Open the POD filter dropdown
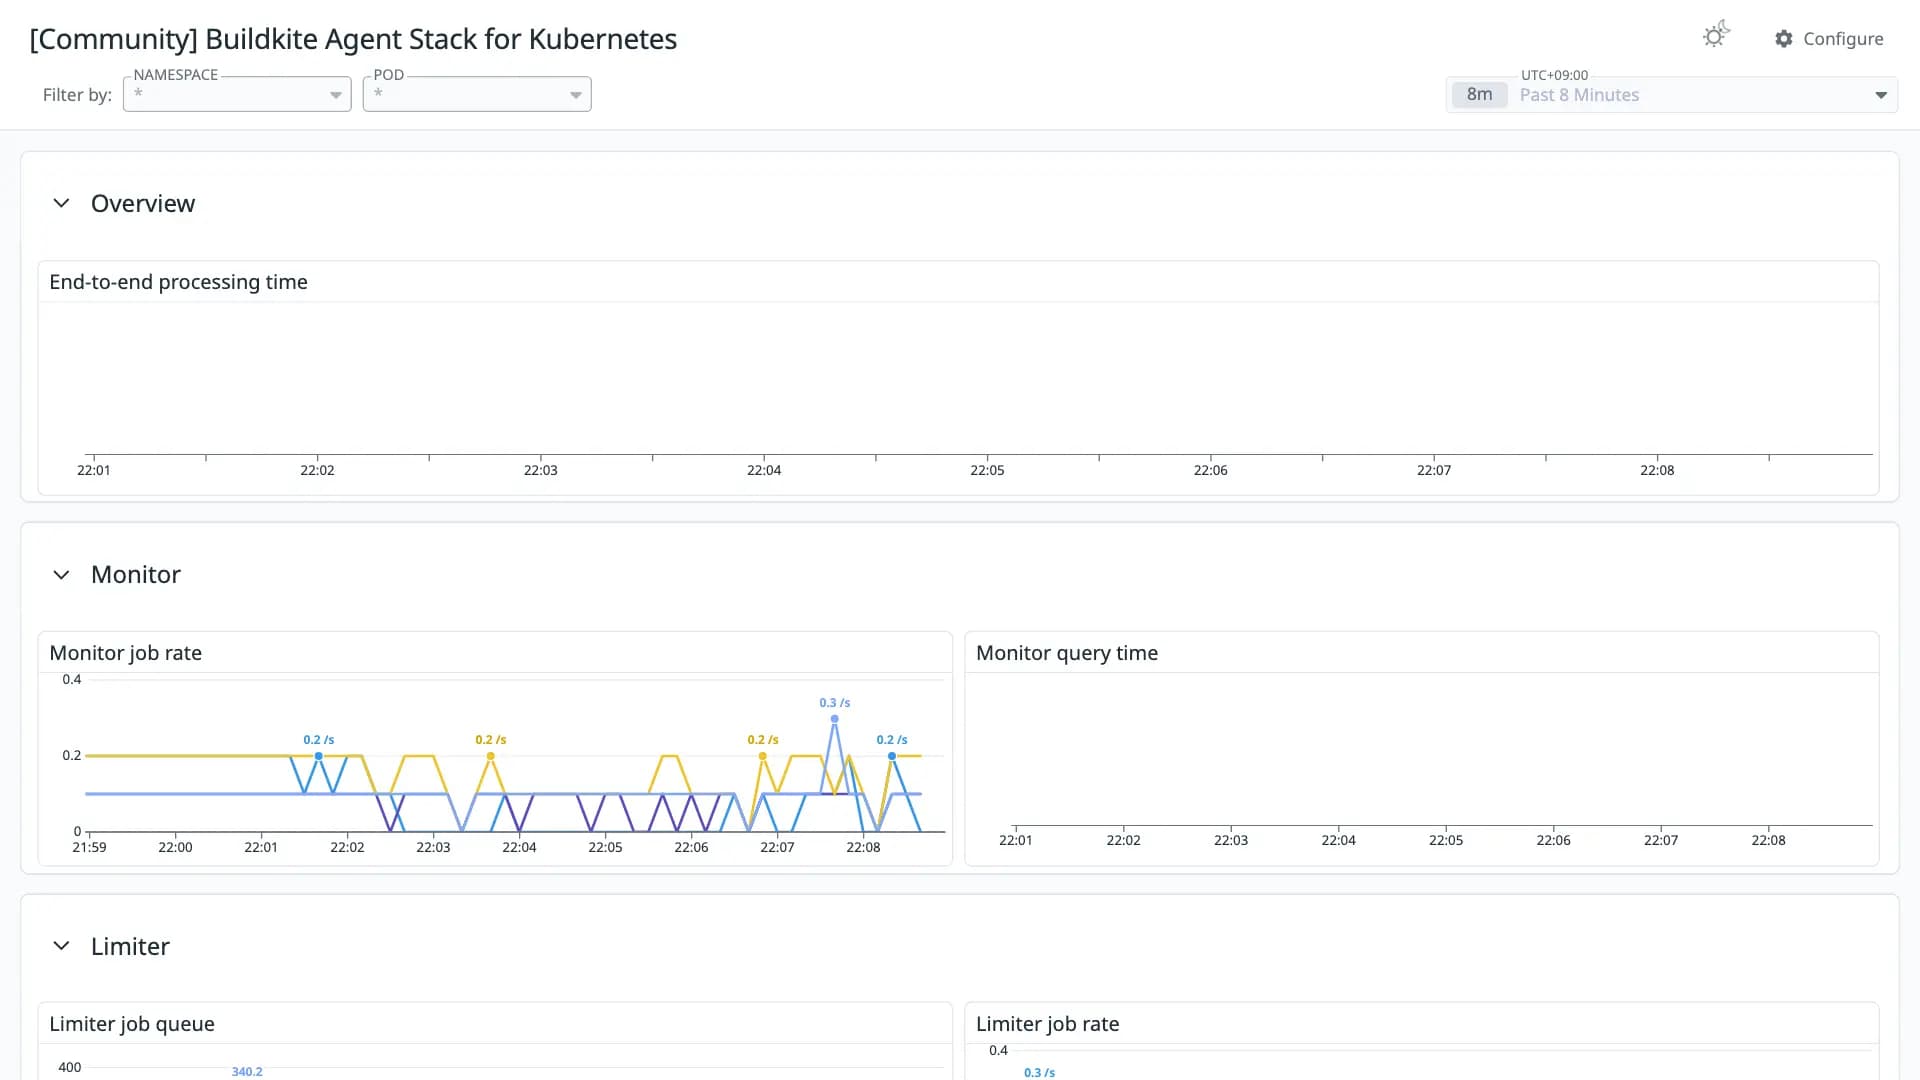The image size is (1920, 1080). pos(477,94)
